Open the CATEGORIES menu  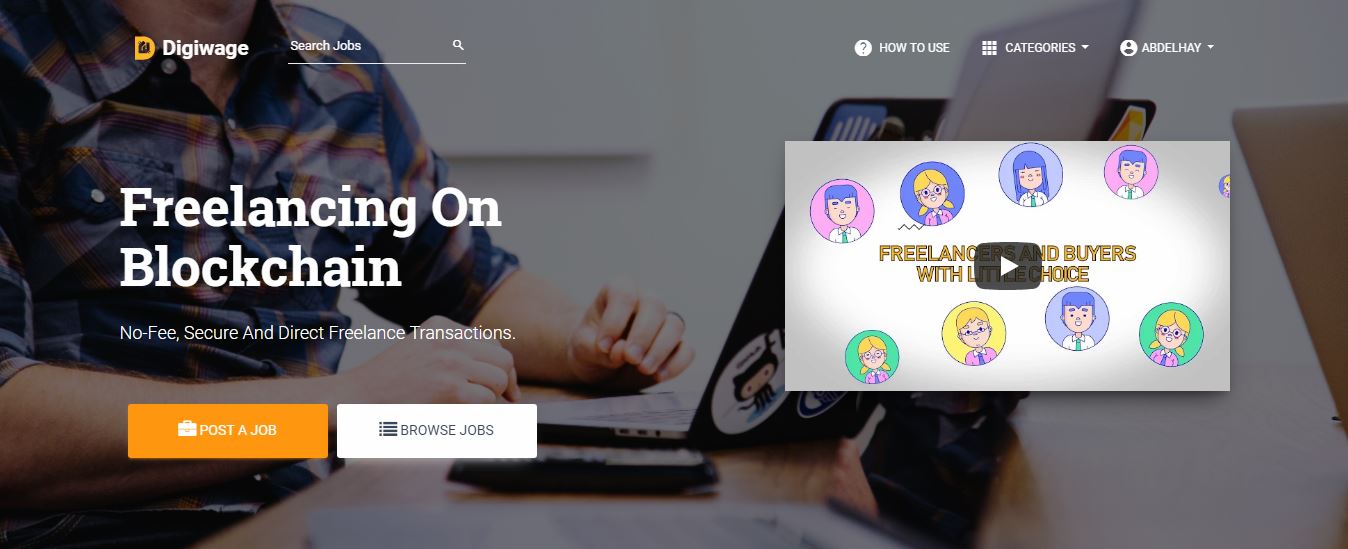[1036, 48]
